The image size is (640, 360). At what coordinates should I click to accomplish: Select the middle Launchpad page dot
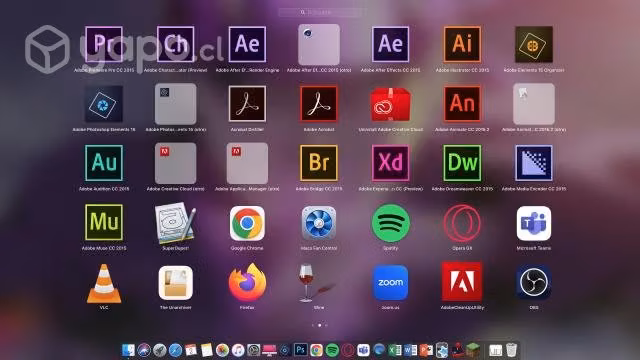coord(320,325)
